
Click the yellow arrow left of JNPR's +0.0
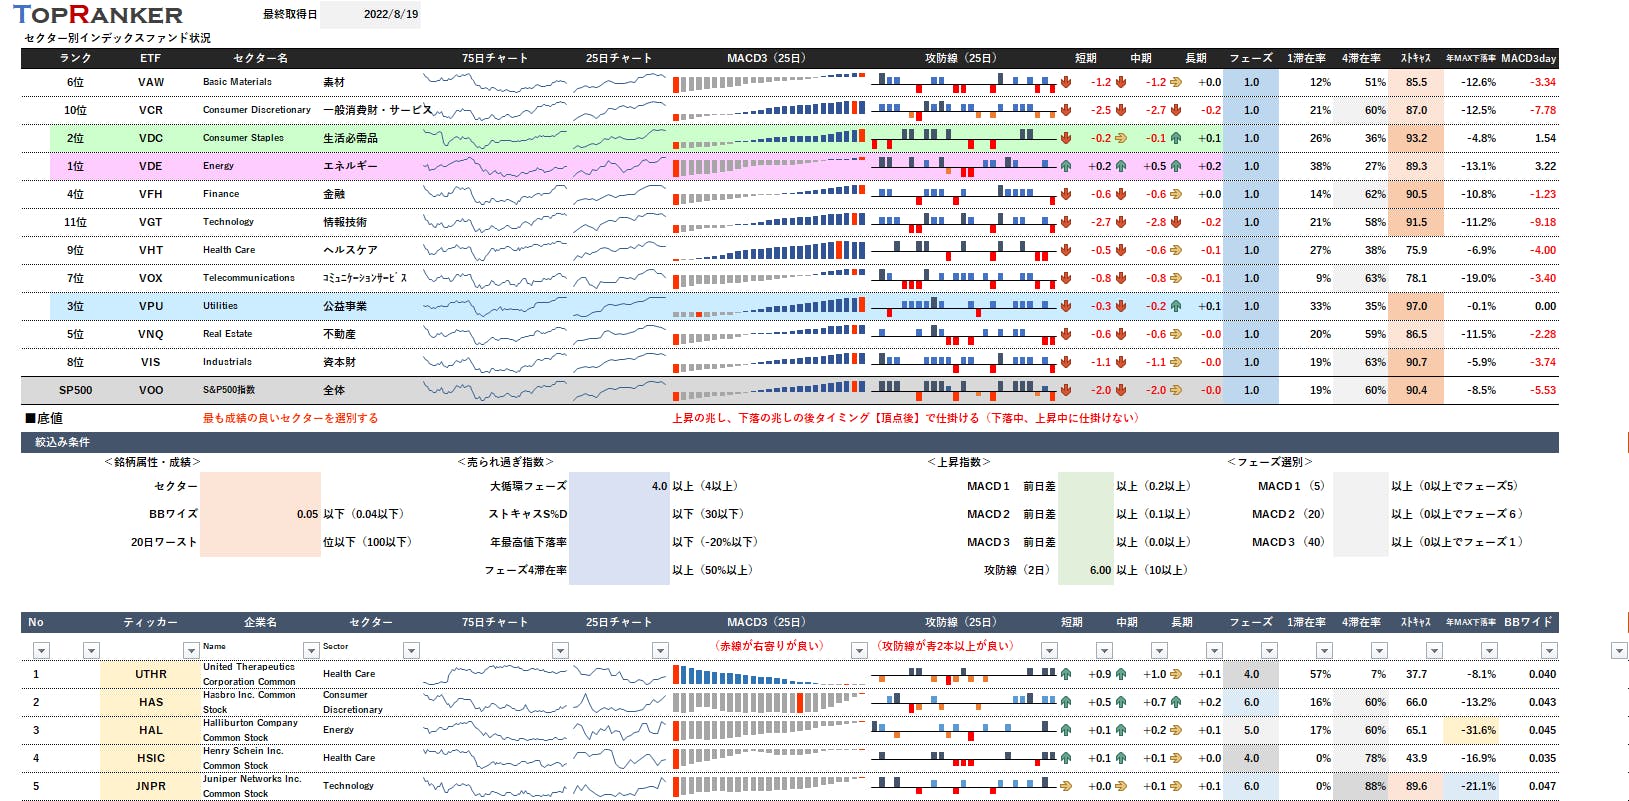tap(1066, 786)
